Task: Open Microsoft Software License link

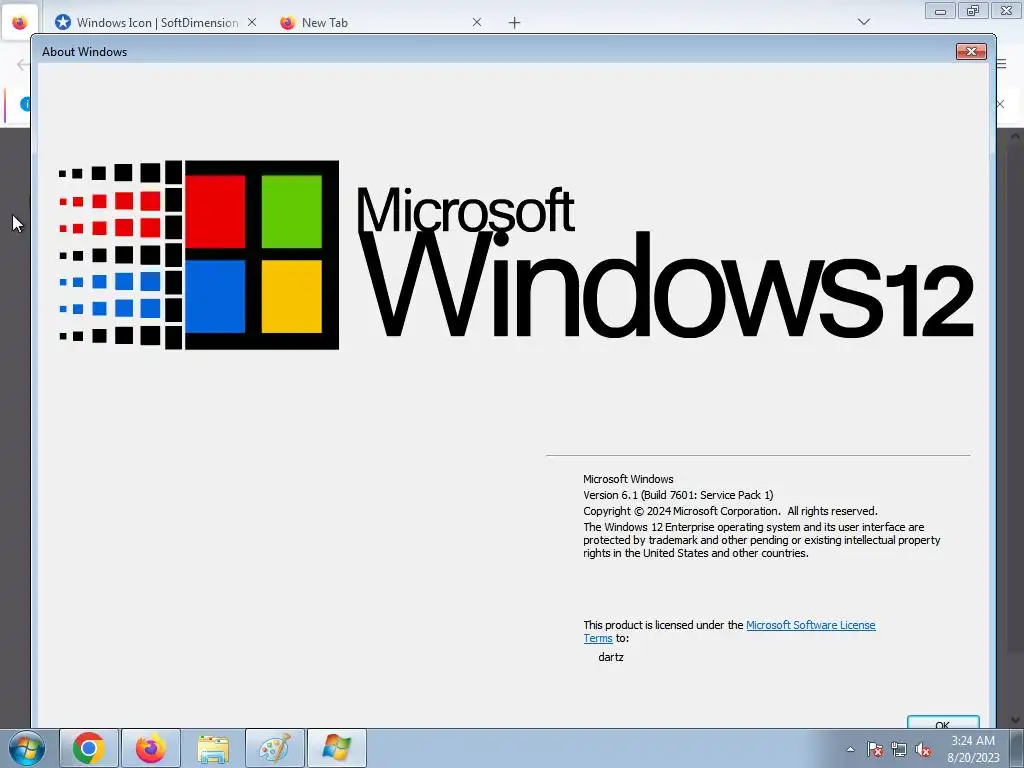Action: point(810,625)
